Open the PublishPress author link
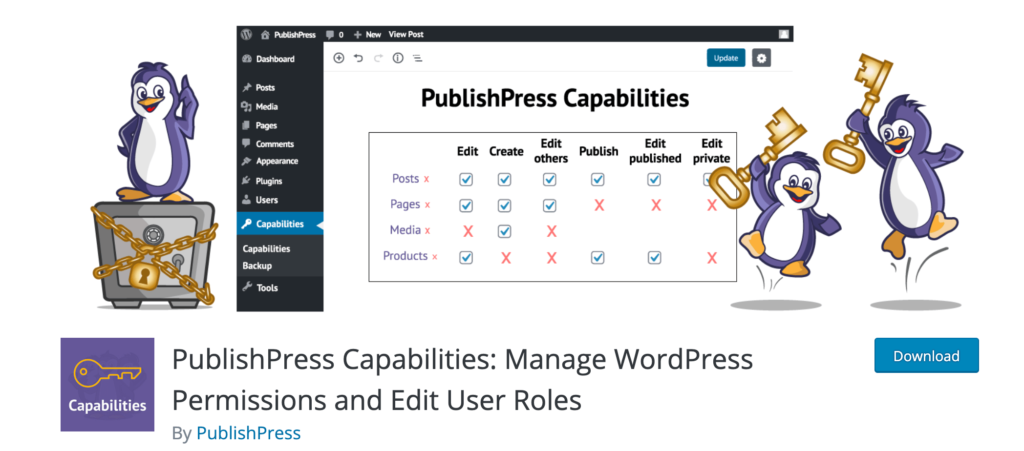Viewport: 1024px width, 451px height. (248, 433)
